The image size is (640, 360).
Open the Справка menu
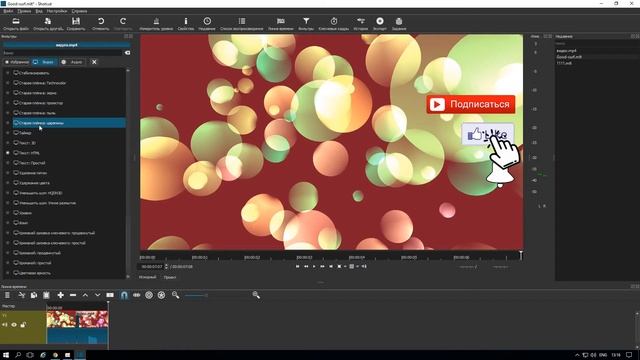pyautogui.click(x=79, y=11)
